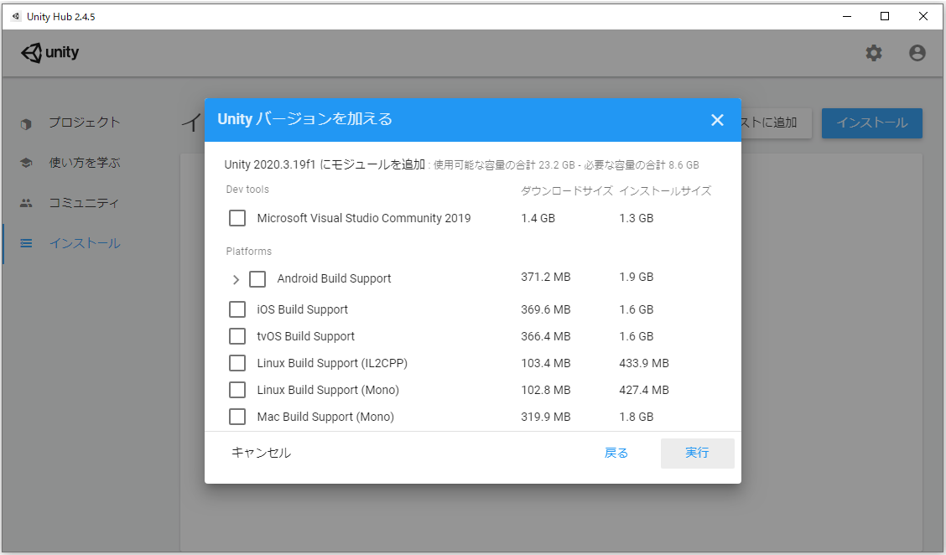
Task: Click the 427.4 MB Linux Mono install size
Action: pos(644,390)
